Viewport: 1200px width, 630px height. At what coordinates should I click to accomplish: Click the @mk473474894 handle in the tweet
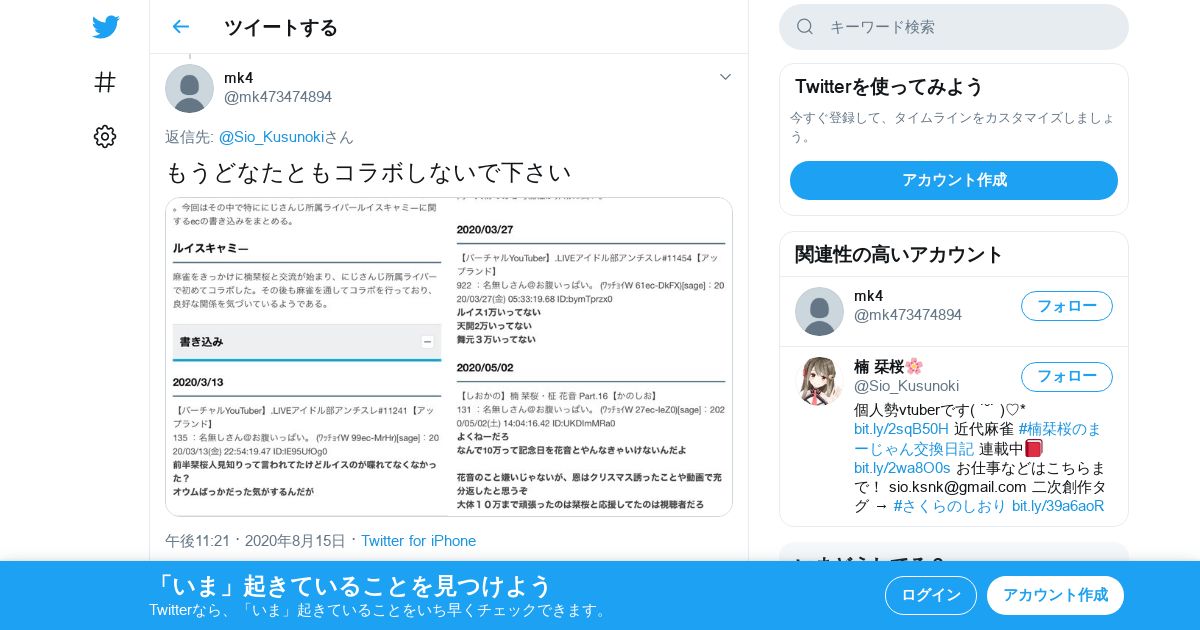point(278,97)
